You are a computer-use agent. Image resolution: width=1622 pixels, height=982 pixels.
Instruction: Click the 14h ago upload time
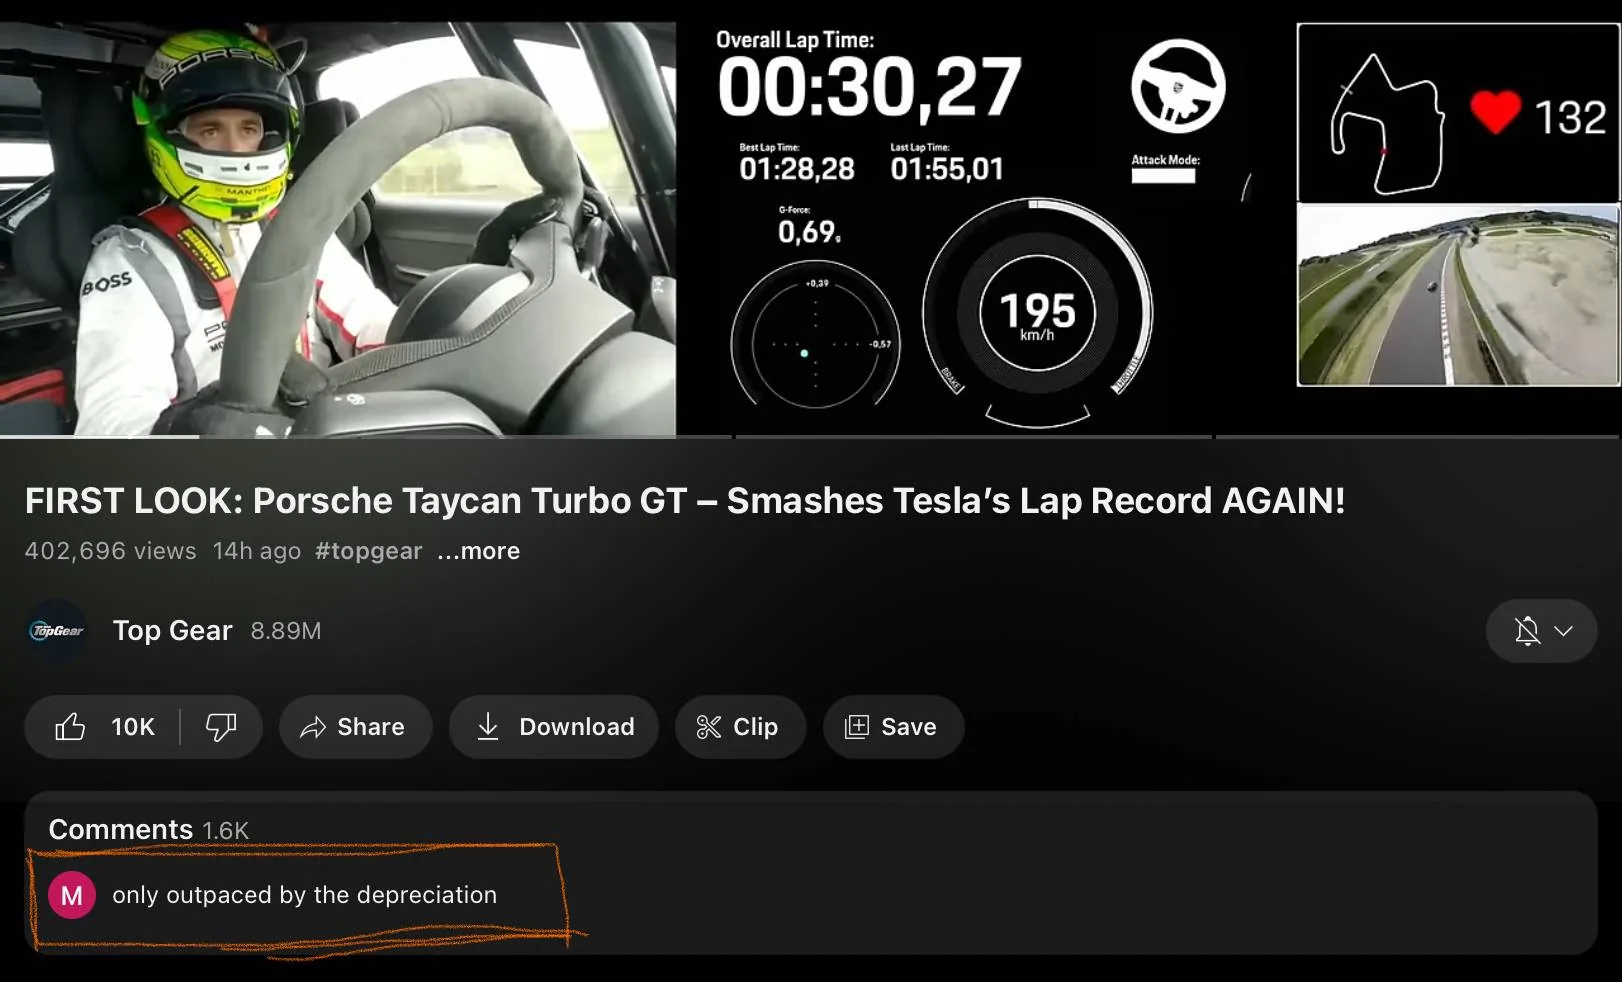(257, 551)
